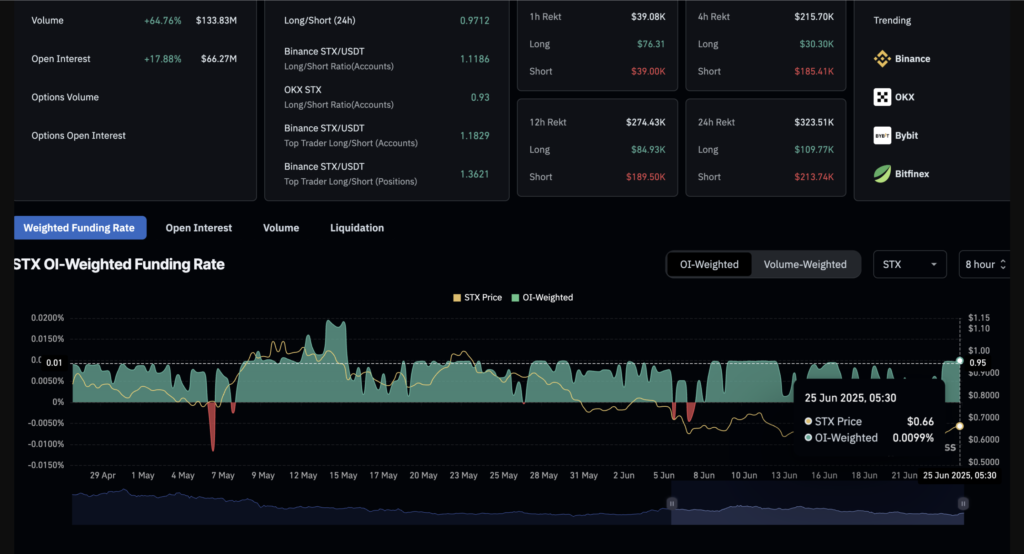
Task: Select the OI-Weighted toggle option
Action: tap(709, 264)
